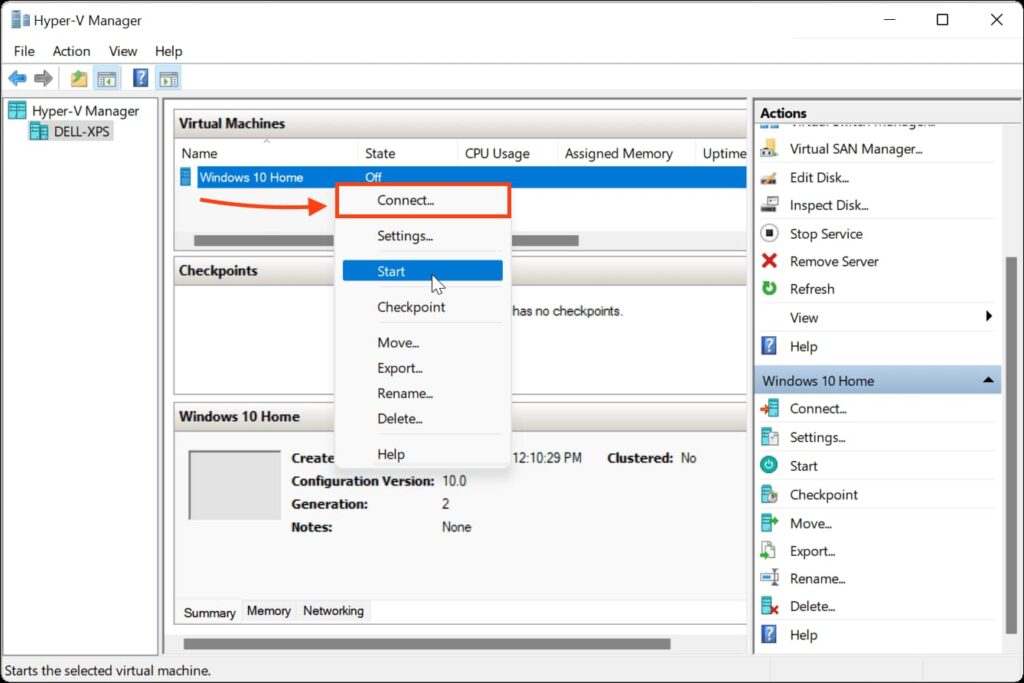
Task: Click Edit Disk in Actions pane
Action: 819,178
